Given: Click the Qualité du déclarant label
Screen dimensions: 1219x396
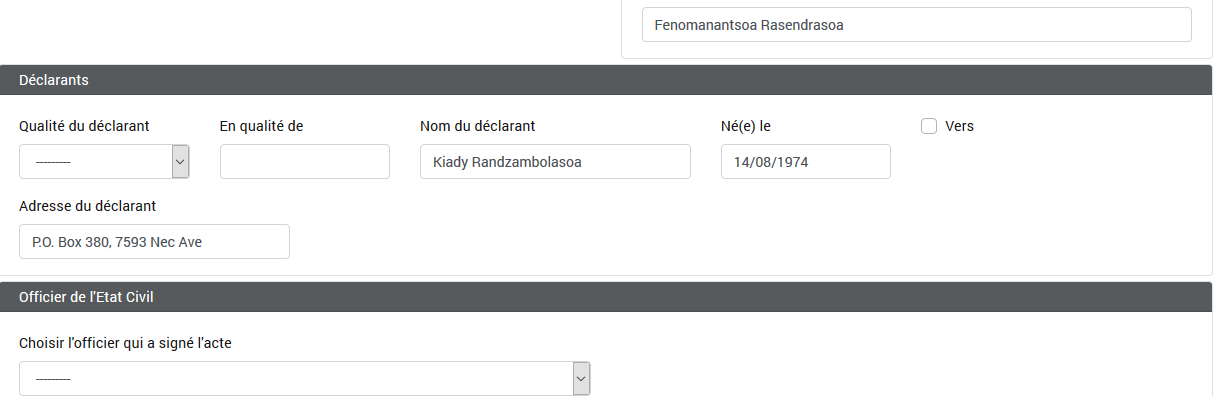Looking at the screenshot, I should click(x=84, y=126).
